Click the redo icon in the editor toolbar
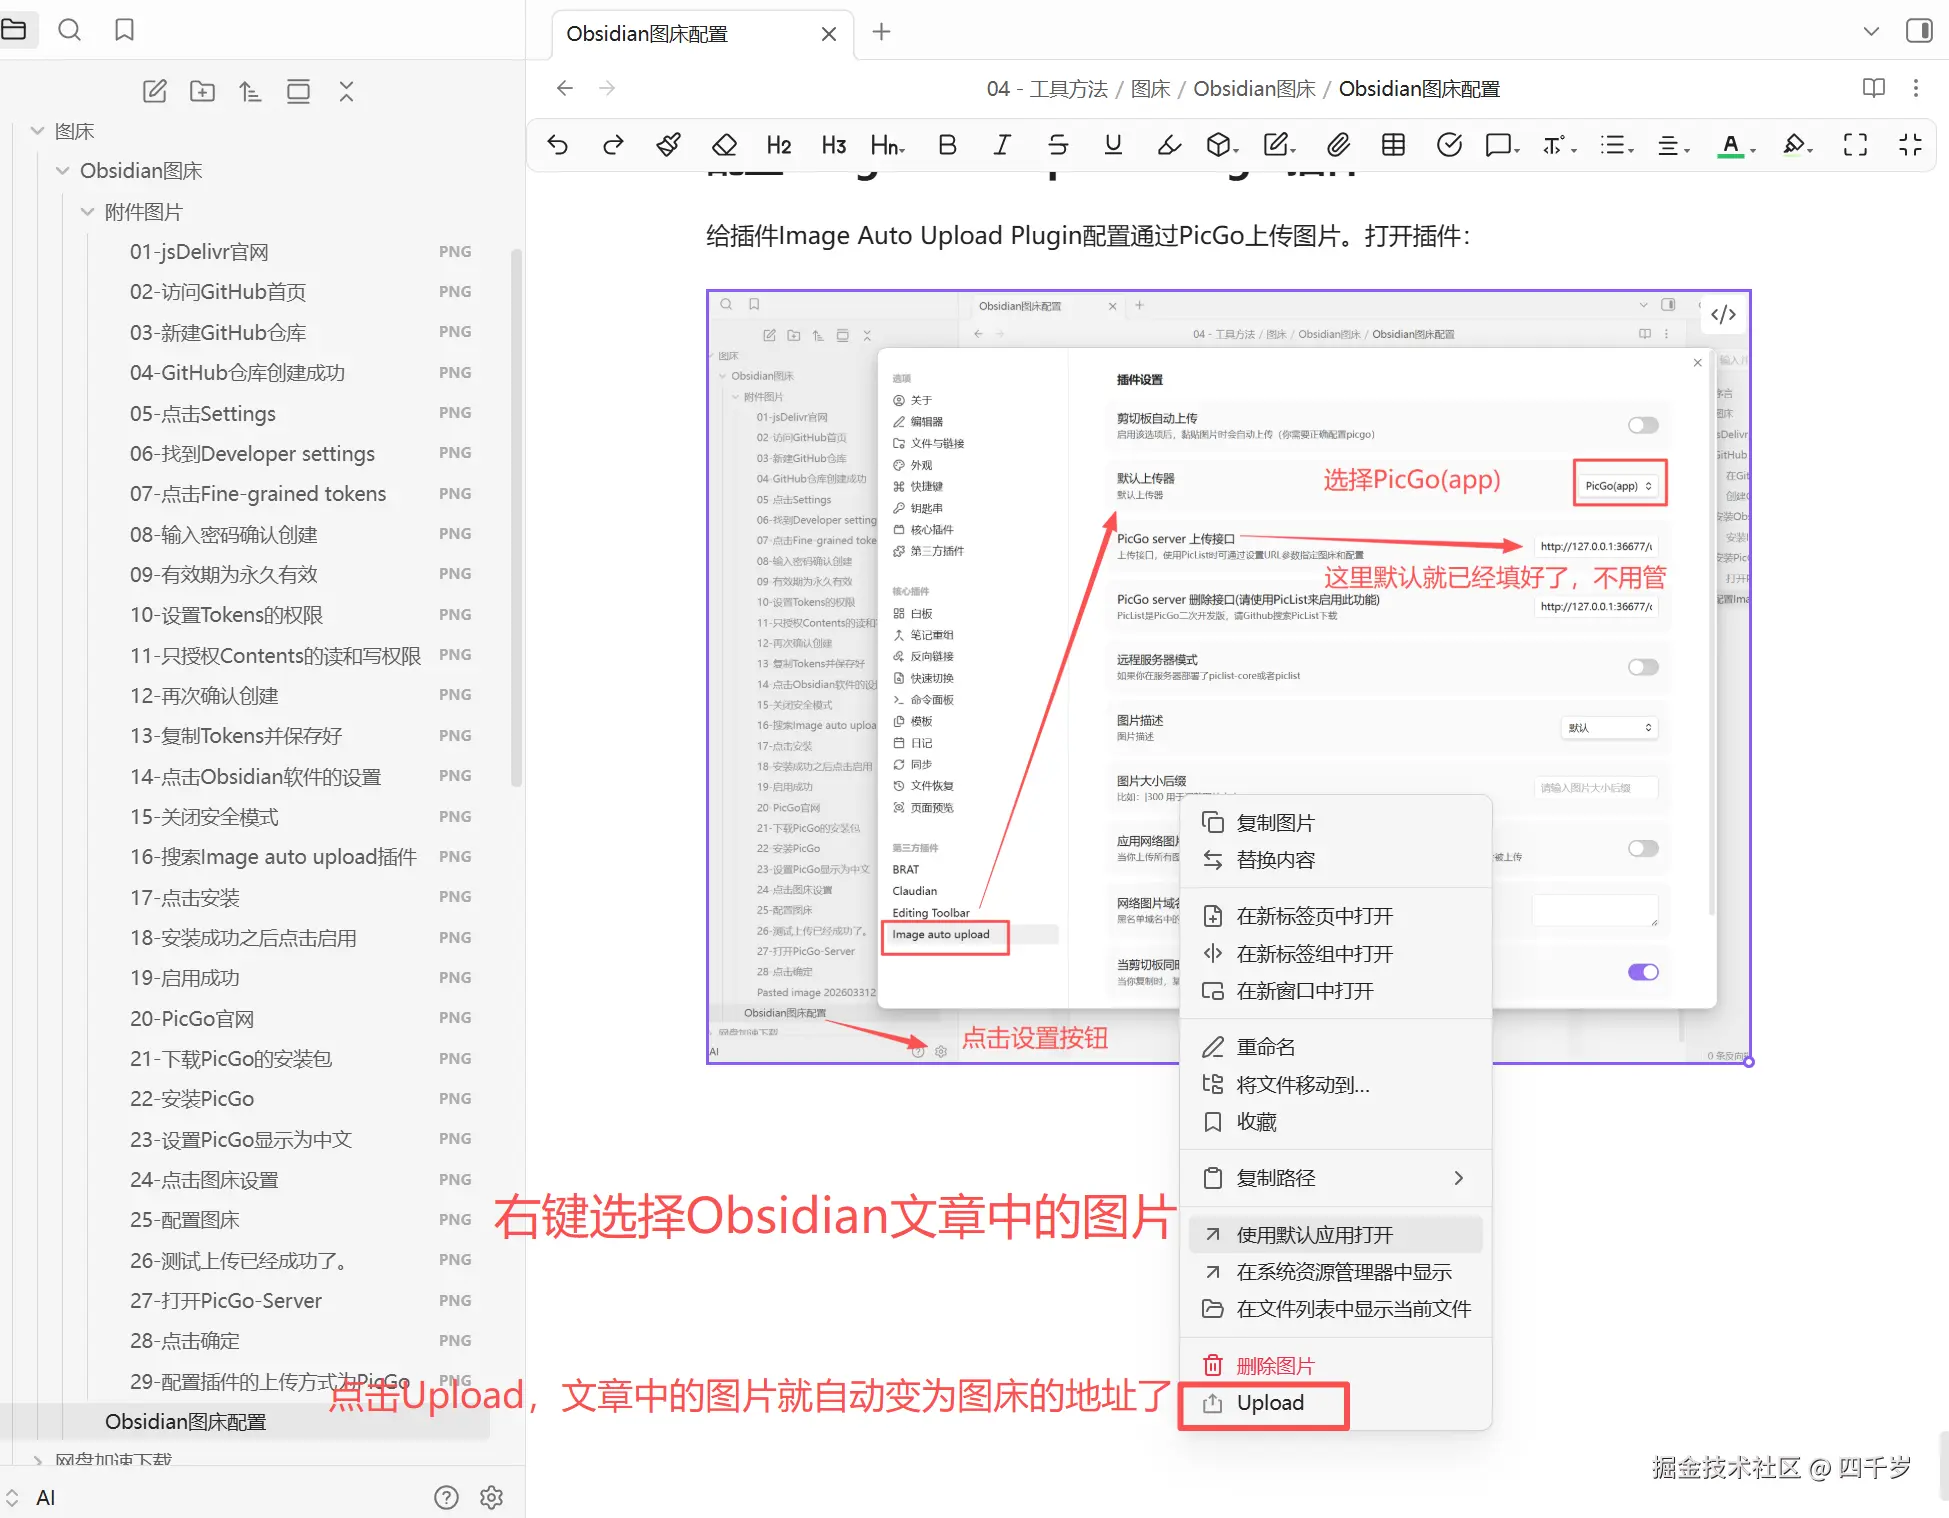1949x1518 pixels. pos(612,145)
